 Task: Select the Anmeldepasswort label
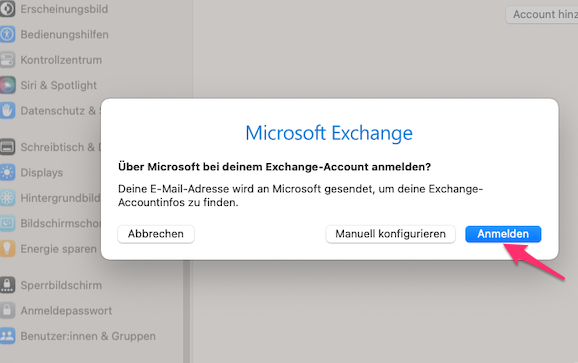pyautogui.click(x=66, y=311)
